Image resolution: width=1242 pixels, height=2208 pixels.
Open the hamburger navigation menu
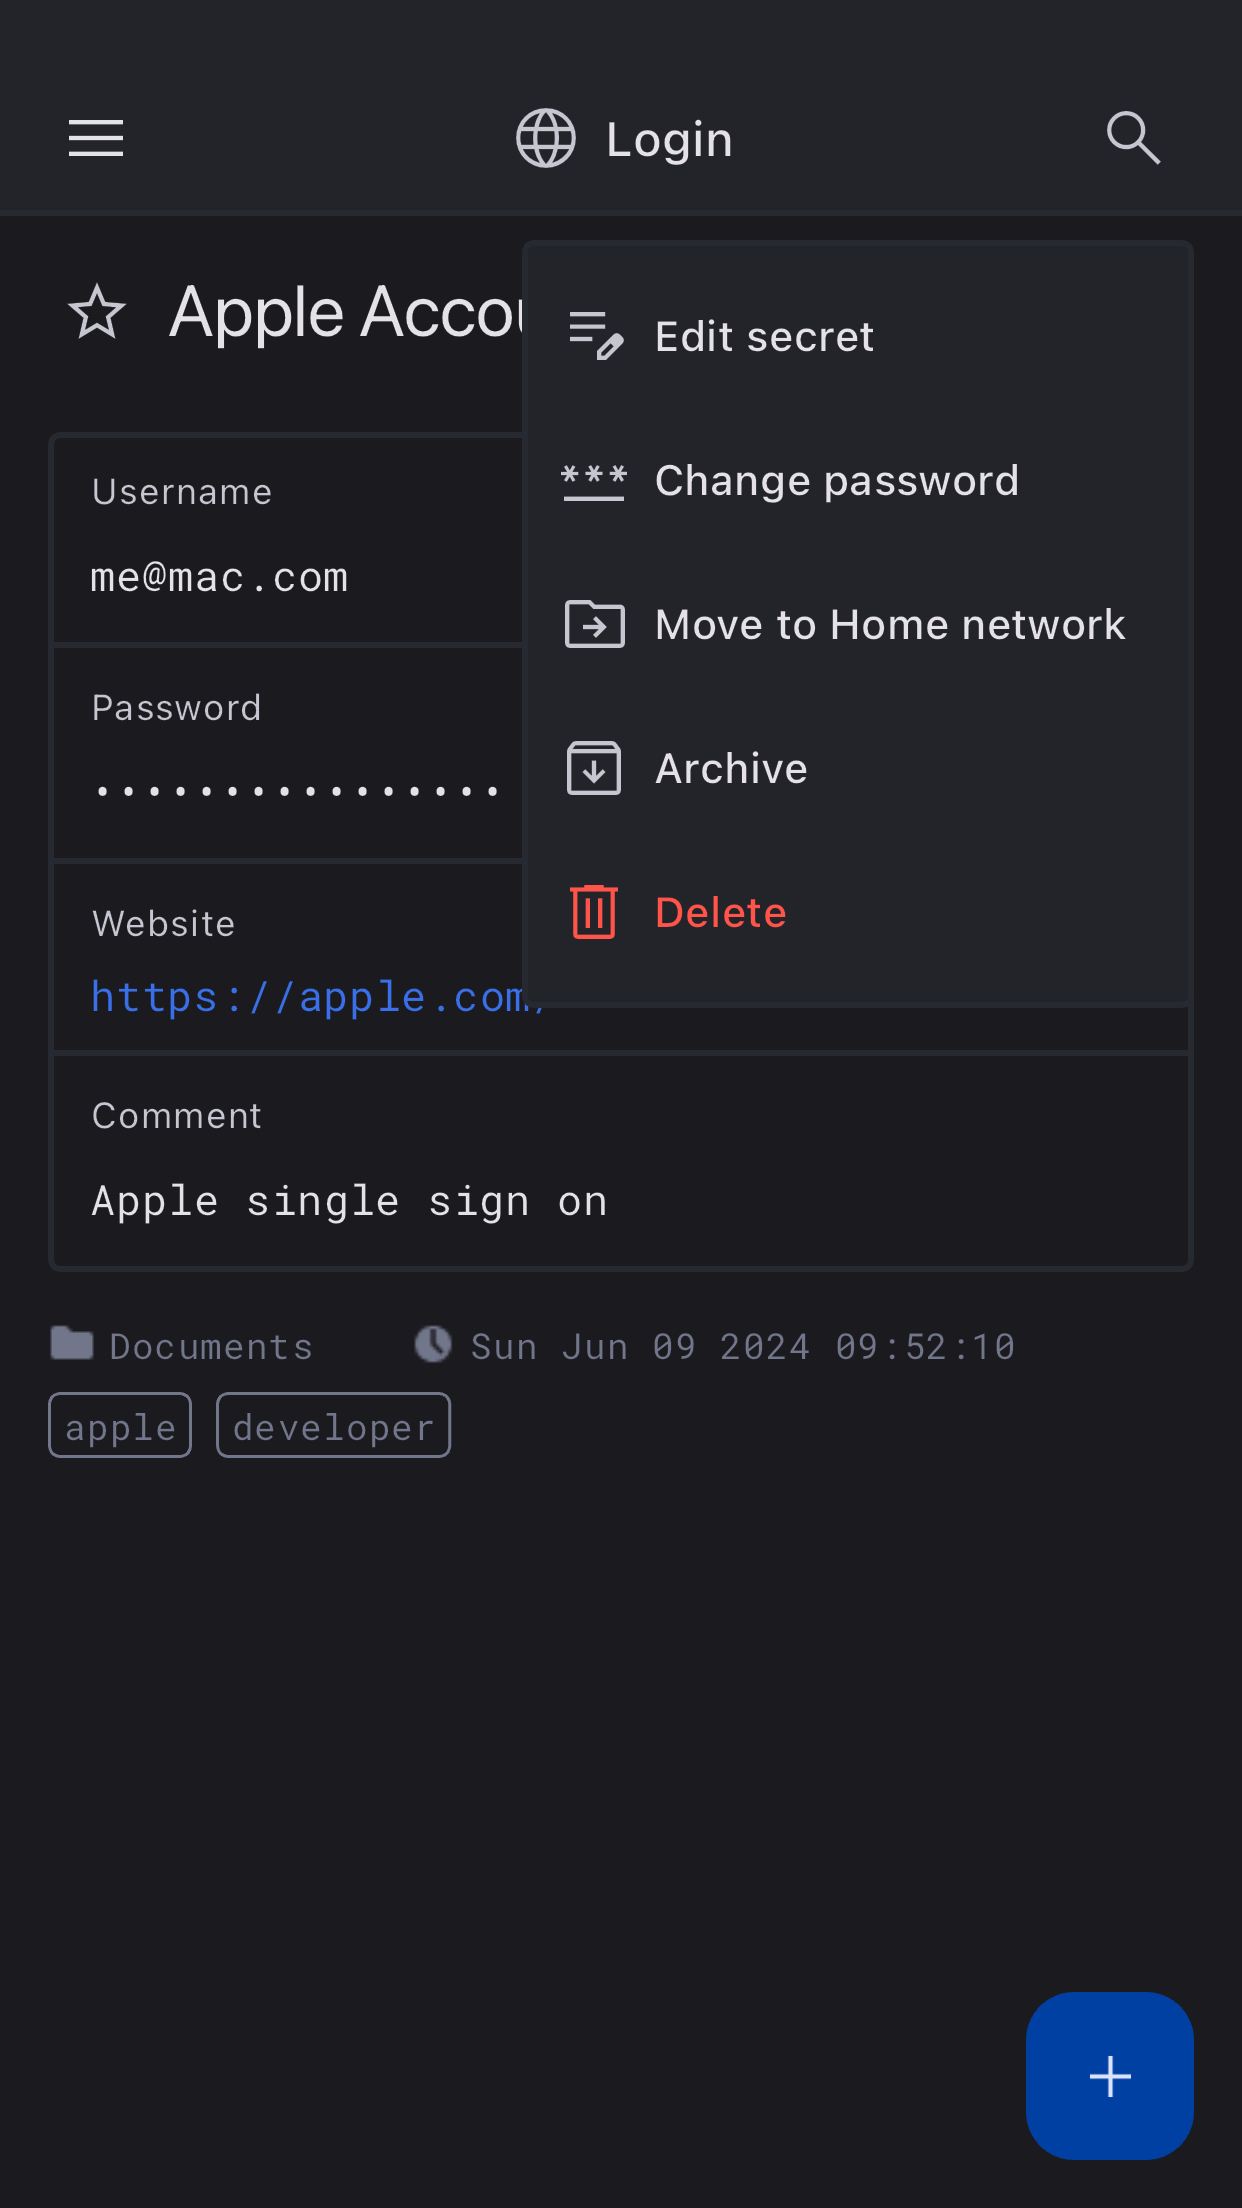coord(96,138)
